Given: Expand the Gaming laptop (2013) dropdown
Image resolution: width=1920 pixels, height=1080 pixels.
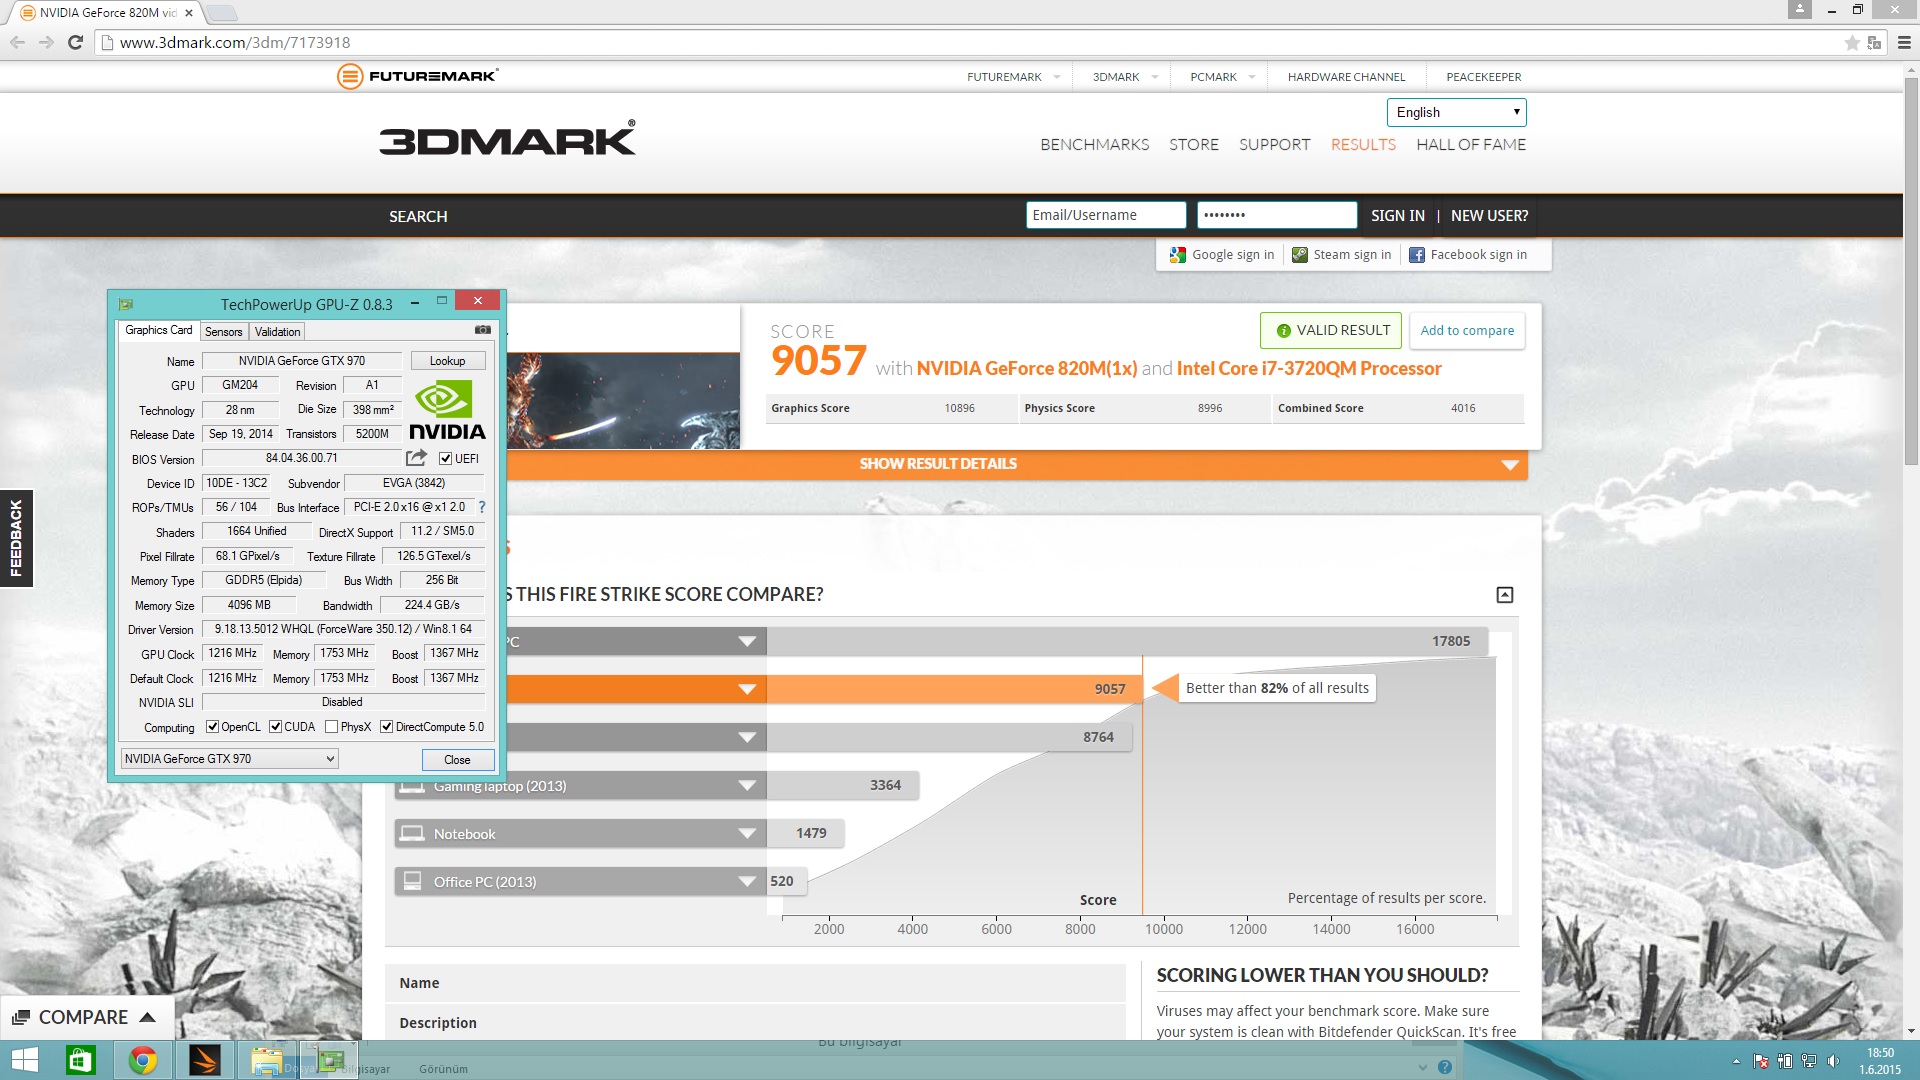Looking at the screenshot, I should pos(747,786).
